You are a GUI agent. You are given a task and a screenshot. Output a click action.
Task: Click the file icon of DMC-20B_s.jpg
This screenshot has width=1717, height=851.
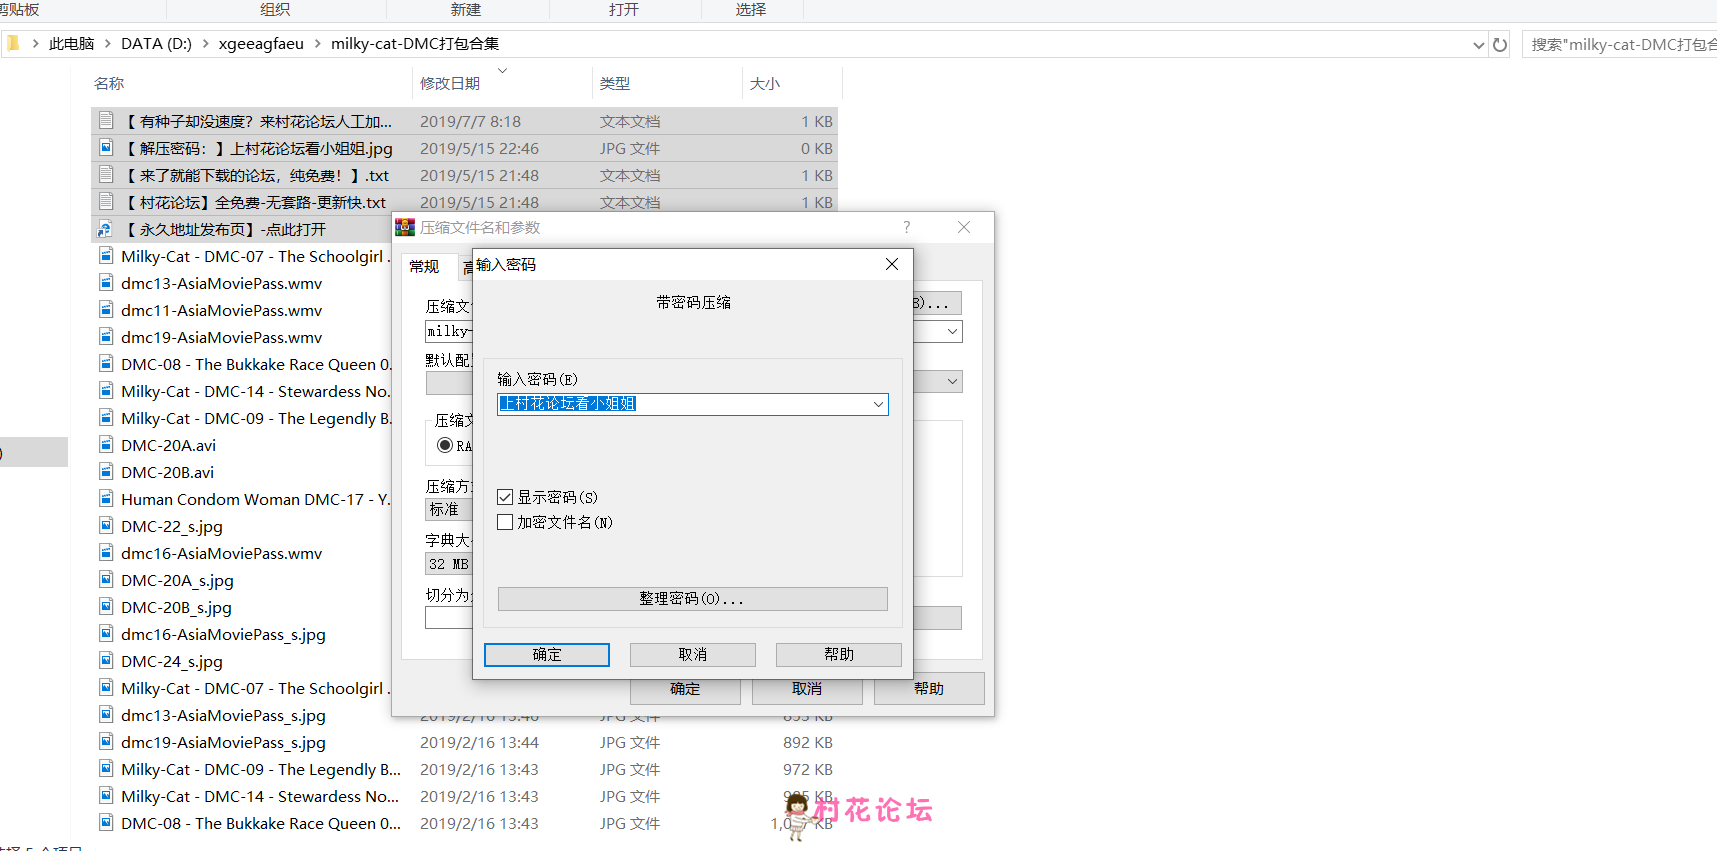(106, 607)
